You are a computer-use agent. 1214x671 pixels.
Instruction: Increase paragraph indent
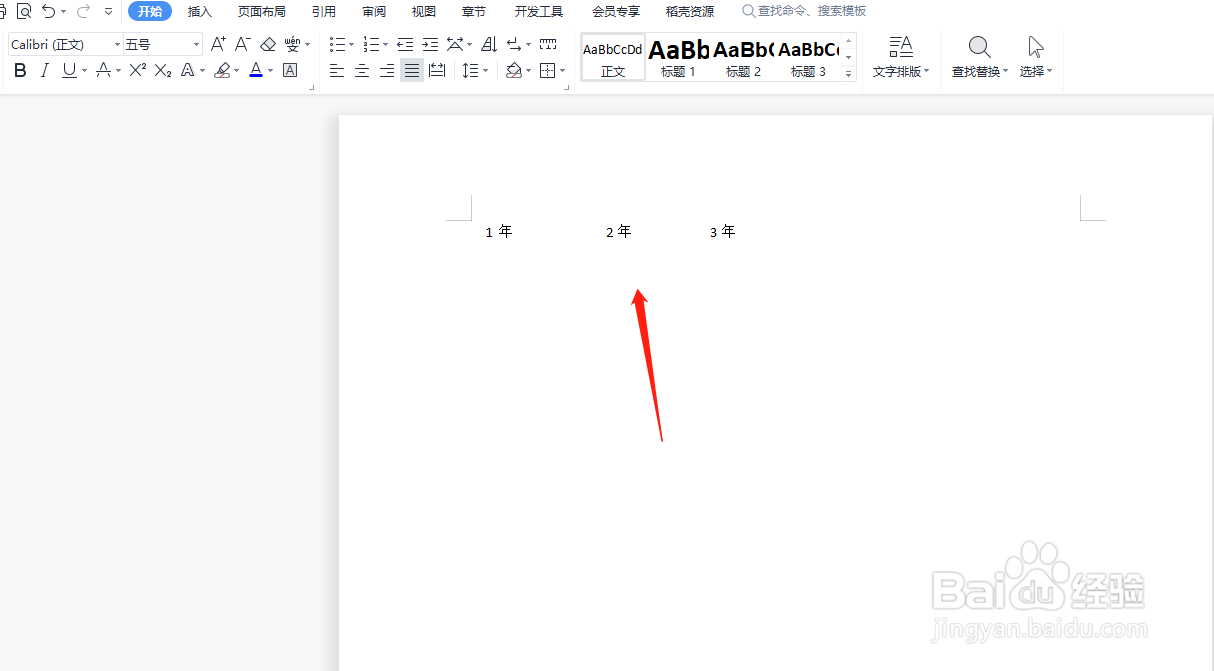point(430,44)
